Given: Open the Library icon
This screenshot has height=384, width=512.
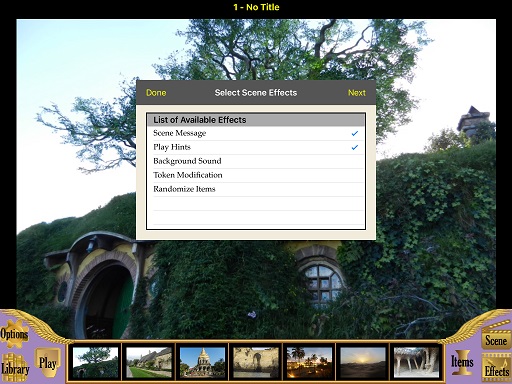Looking at the screenshot, I should [15, 368].
